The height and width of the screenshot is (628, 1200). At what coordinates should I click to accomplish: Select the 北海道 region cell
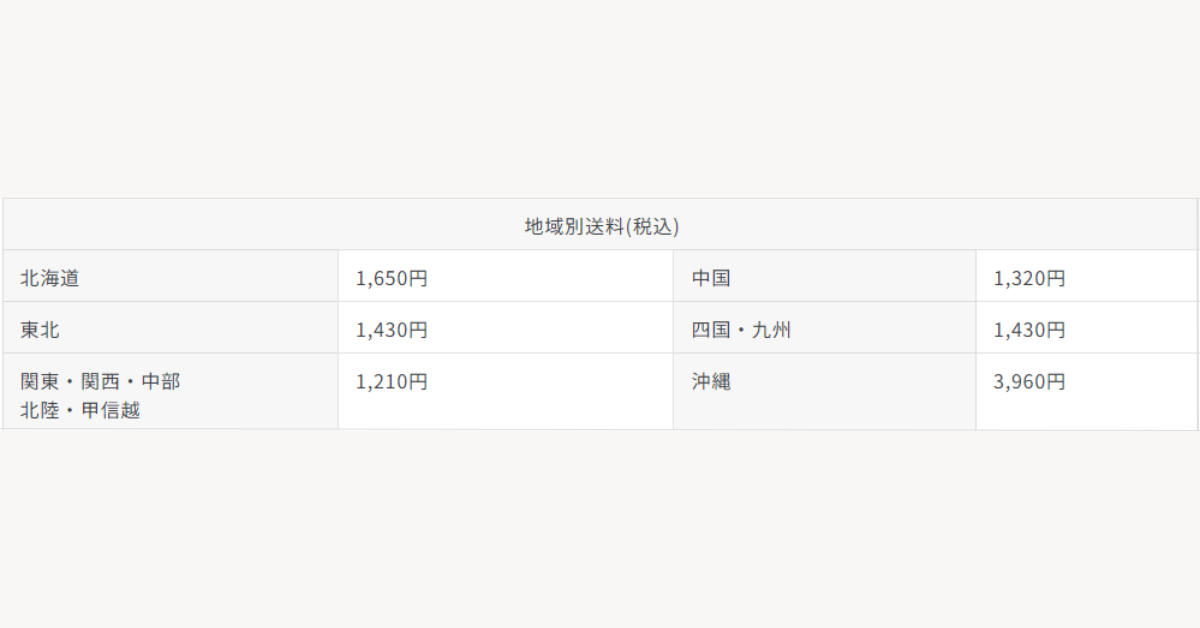pos(170,277)
